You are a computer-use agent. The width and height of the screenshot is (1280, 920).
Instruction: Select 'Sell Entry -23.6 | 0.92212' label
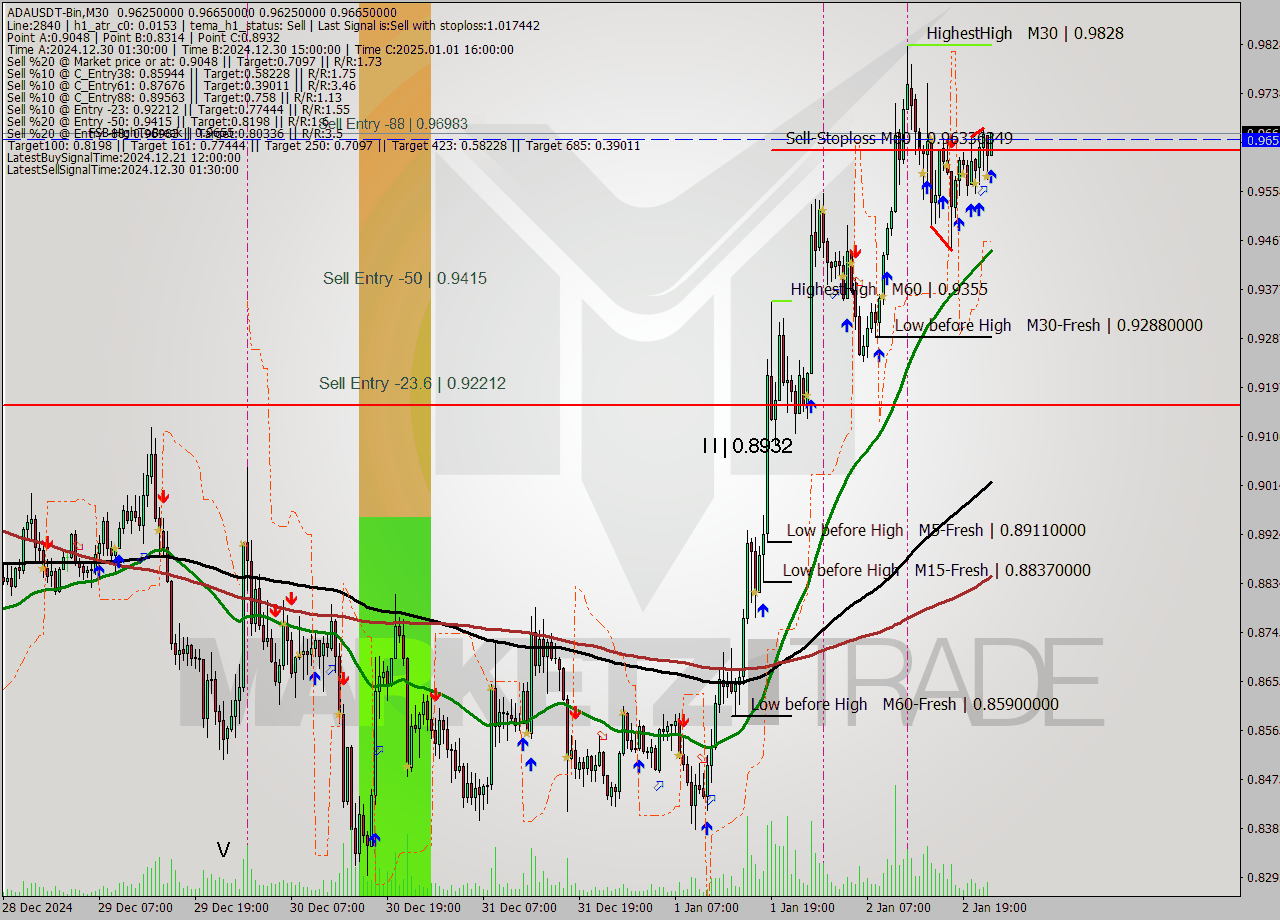coord(412,383)
